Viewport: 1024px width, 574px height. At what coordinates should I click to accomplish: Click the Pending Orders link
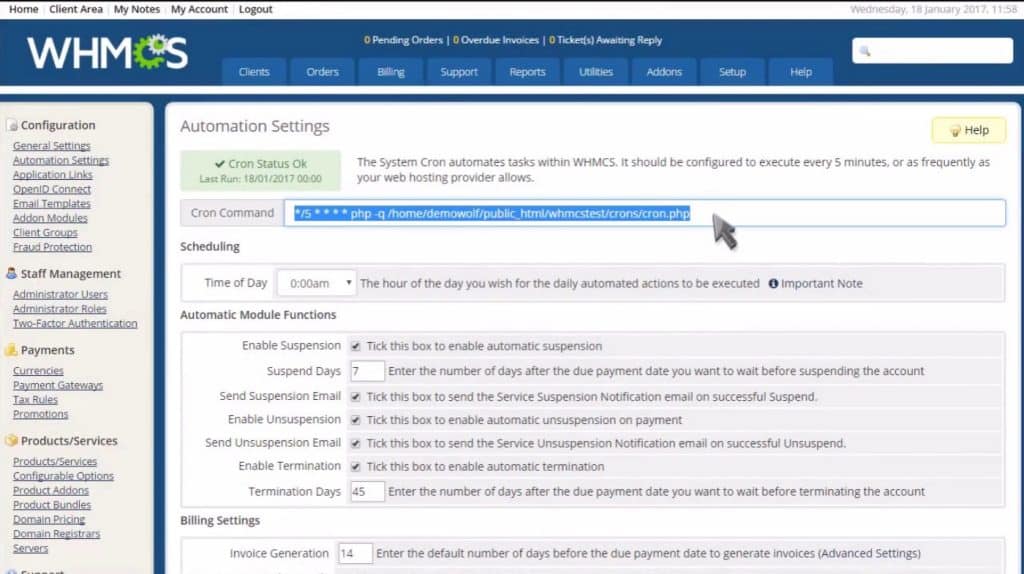[403, 40]
